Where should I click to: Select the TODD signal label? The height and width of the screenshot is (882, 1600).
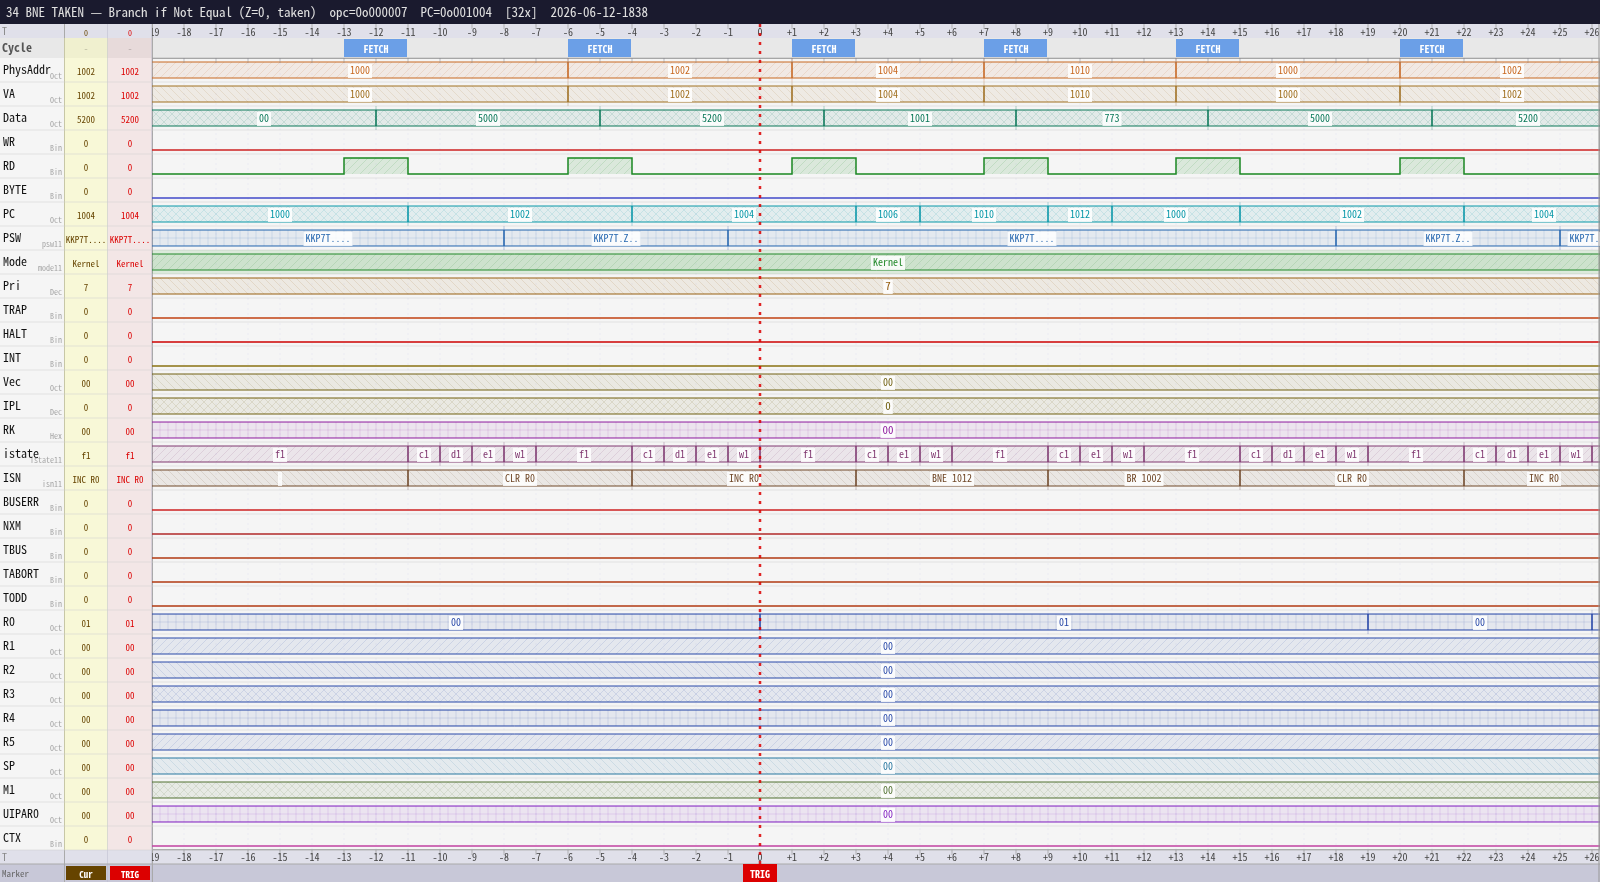tap(15, 598)
